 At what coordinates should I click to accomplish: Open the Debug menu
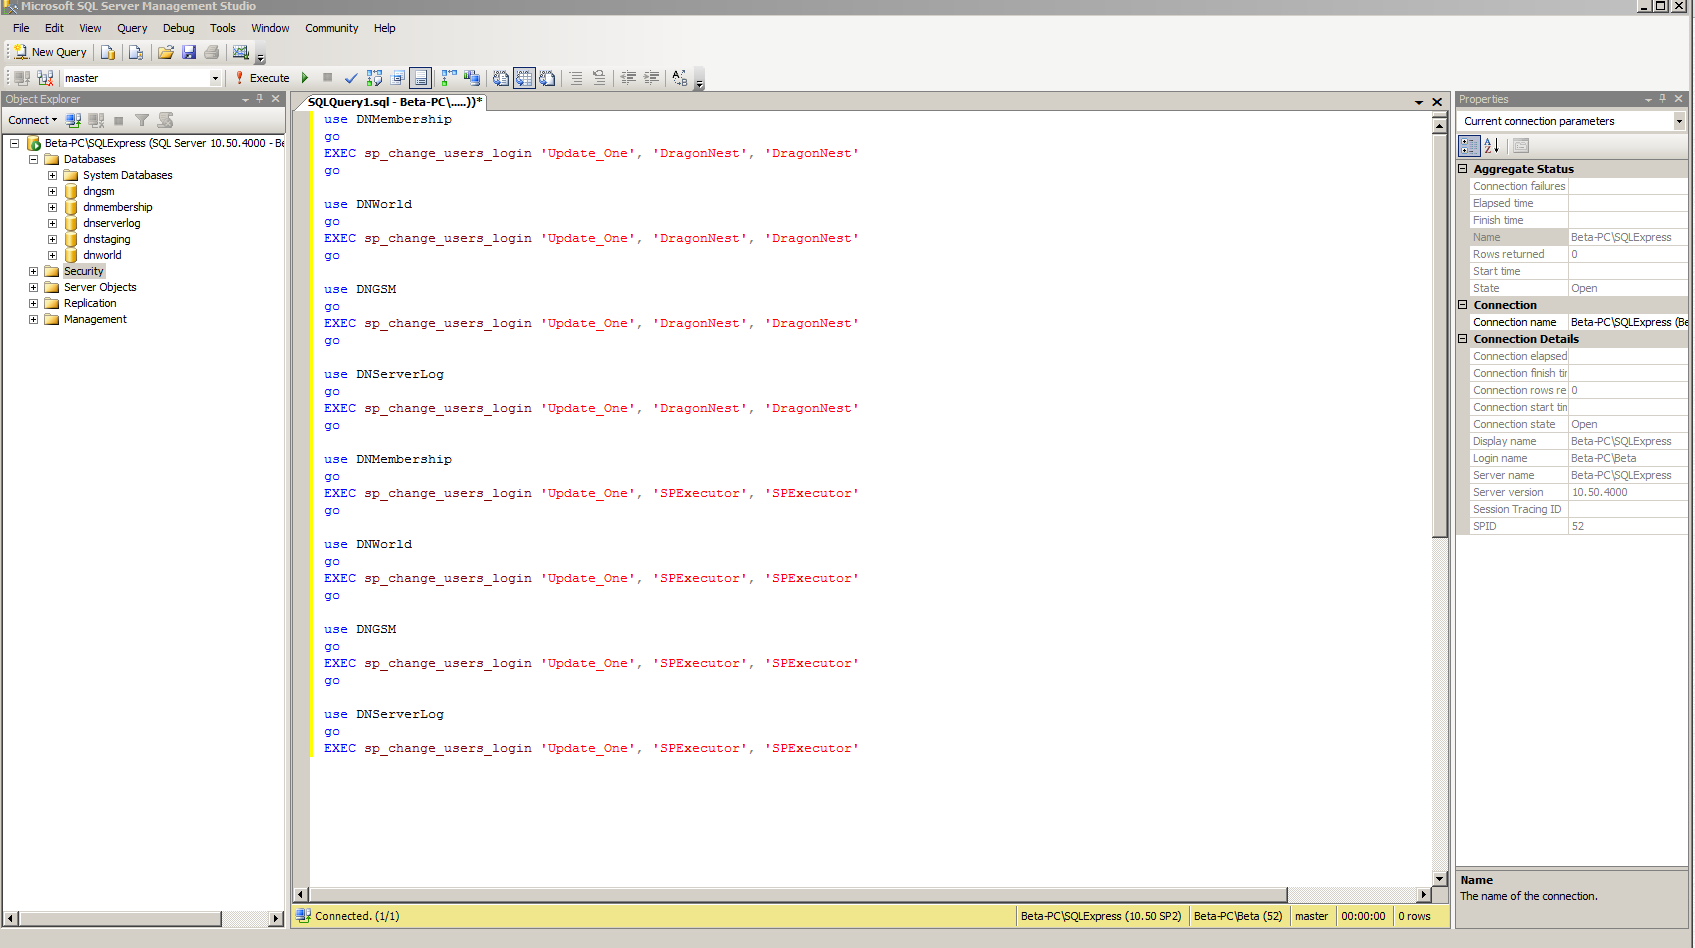pyautogui.click(x=178, y=28)
